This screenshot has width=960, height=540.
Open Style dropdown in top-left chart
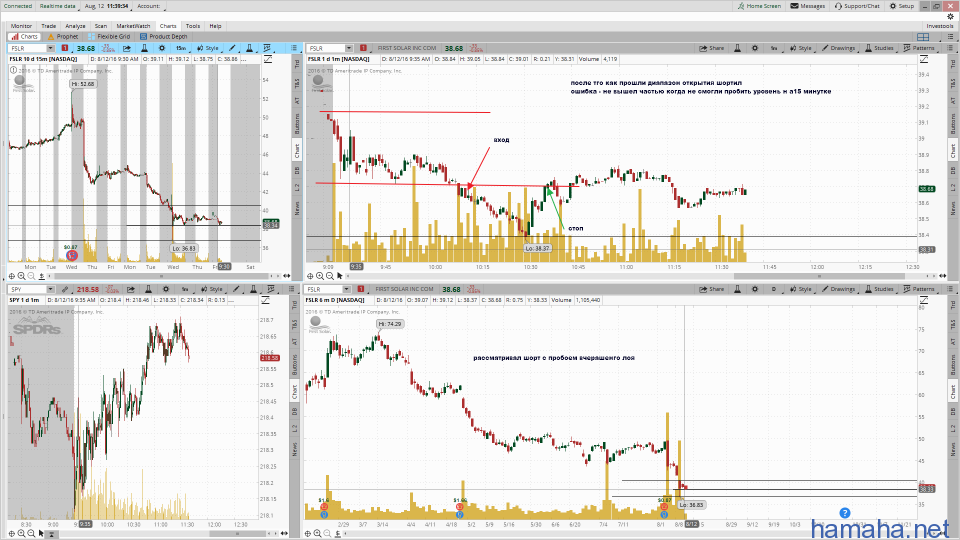(208, 48)
